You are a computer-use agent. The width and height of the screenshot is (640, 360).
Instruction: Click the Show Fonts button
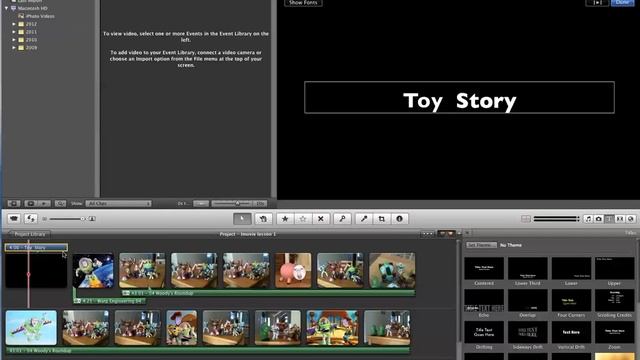(x=303, y=2)
